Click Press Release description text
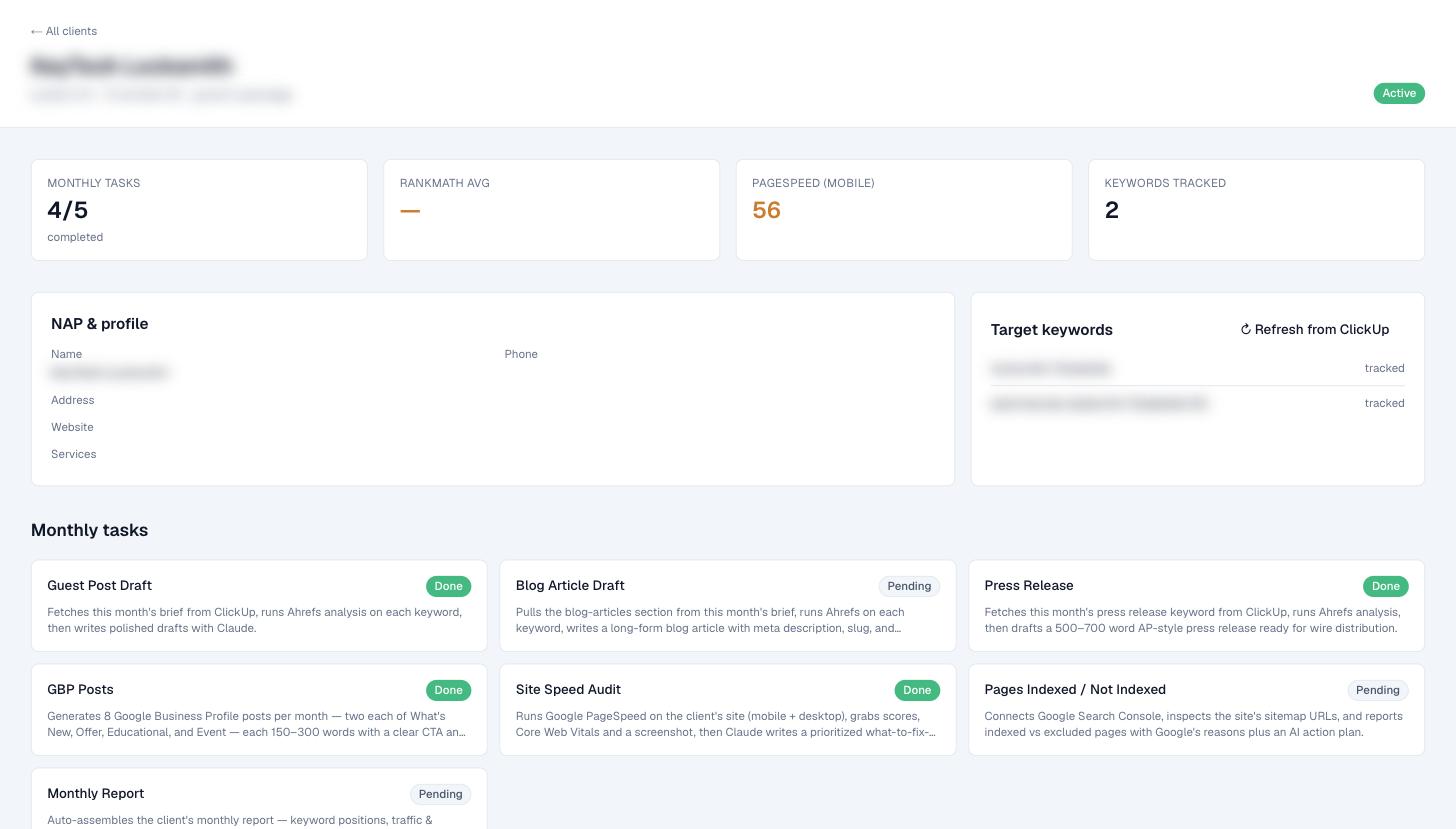Image resolution: width=1456 pixels, height=829 pixels. pyautogui.click(x=1192, y=620)
